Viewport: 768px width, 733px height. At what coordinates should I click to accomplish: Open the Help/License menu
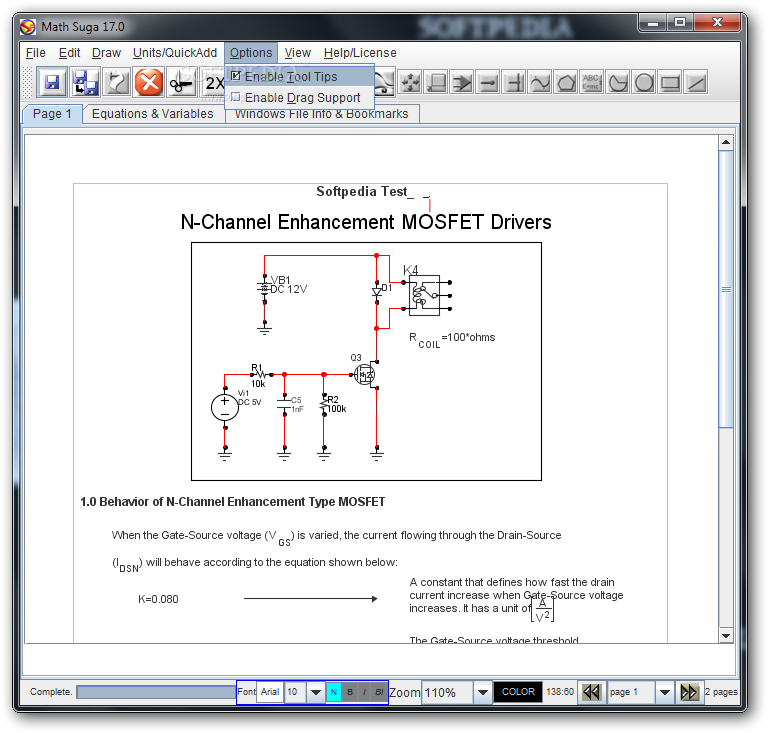(x=360, y=52)
